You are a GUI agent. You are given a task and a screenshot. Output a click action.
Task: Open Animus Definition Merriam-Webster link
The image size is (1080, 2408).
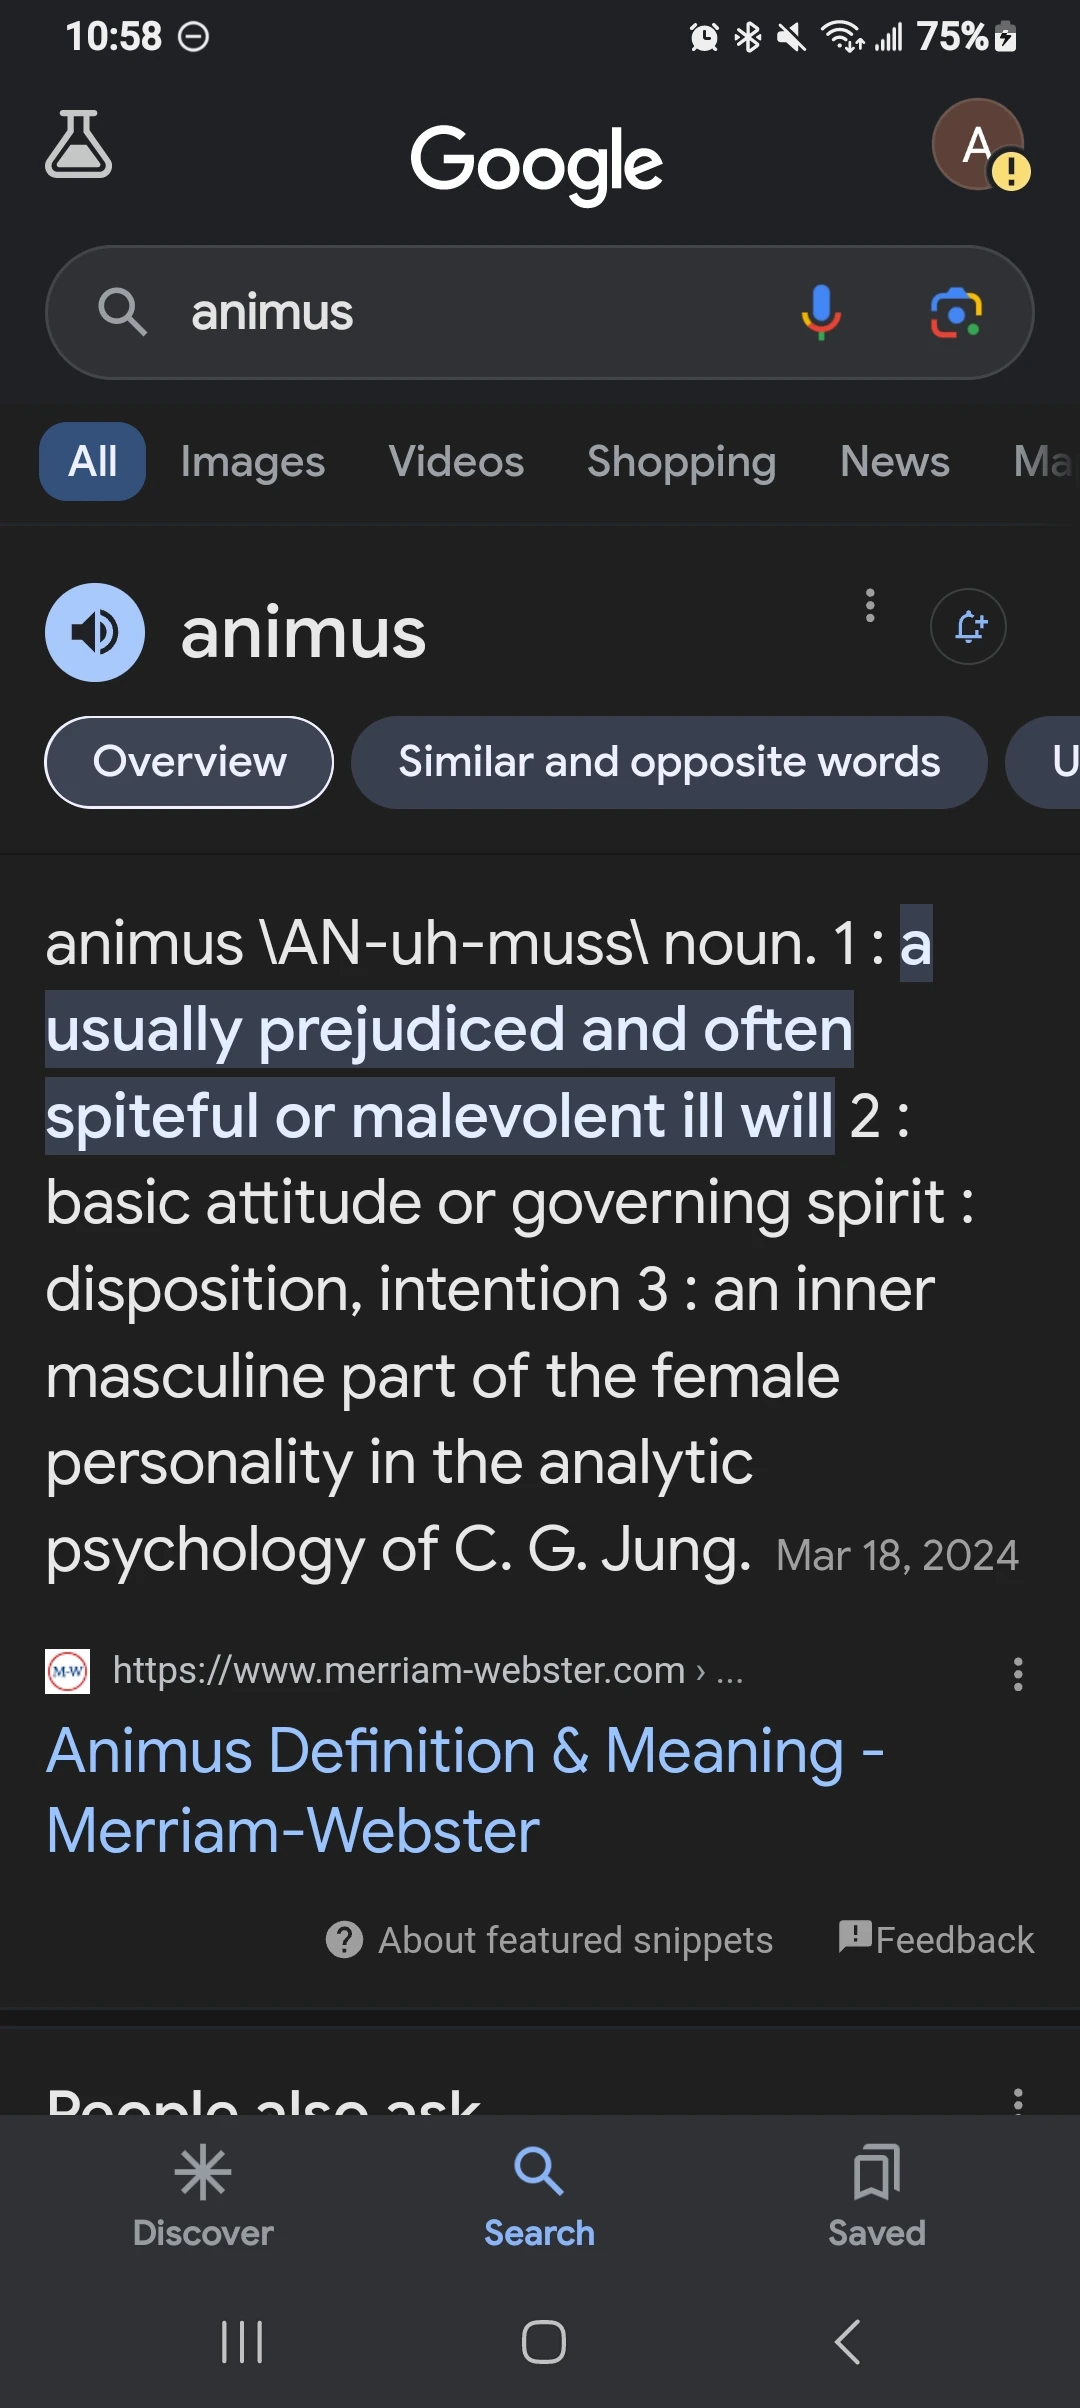464,1790
